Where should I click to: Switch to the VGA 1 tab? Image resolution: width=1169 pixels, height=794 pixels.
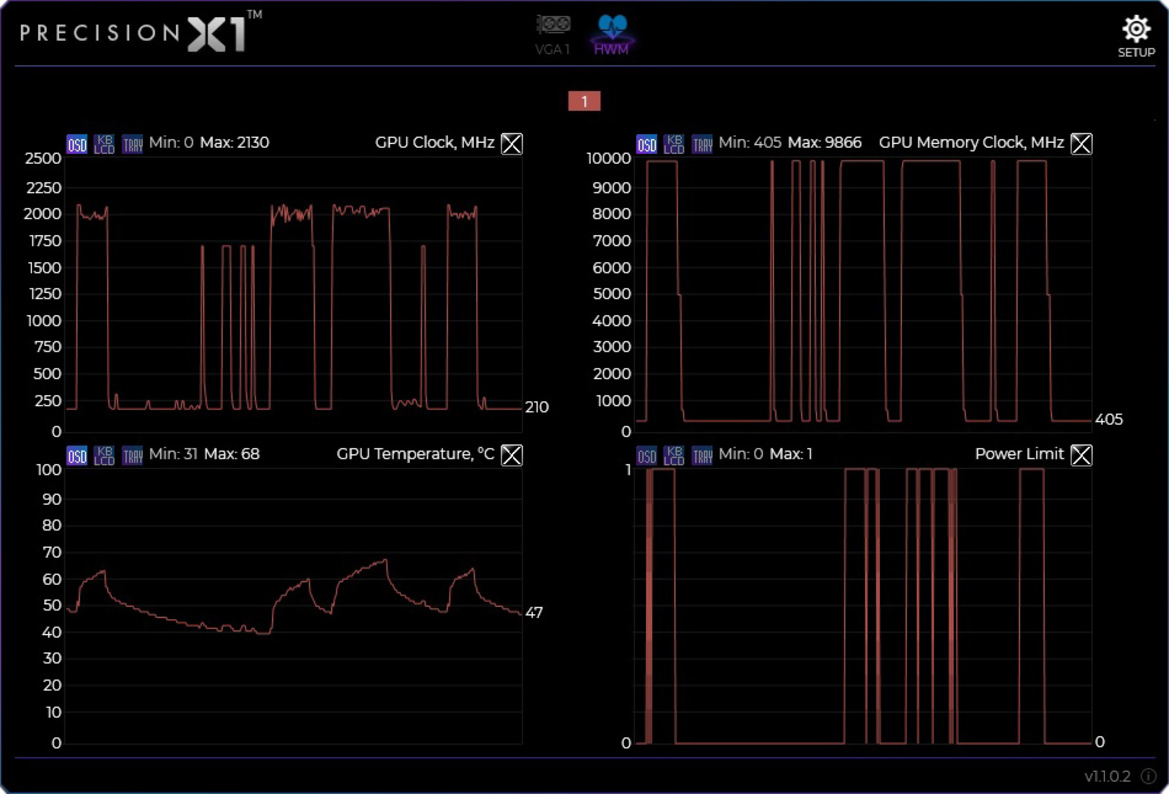pos(552,35)
